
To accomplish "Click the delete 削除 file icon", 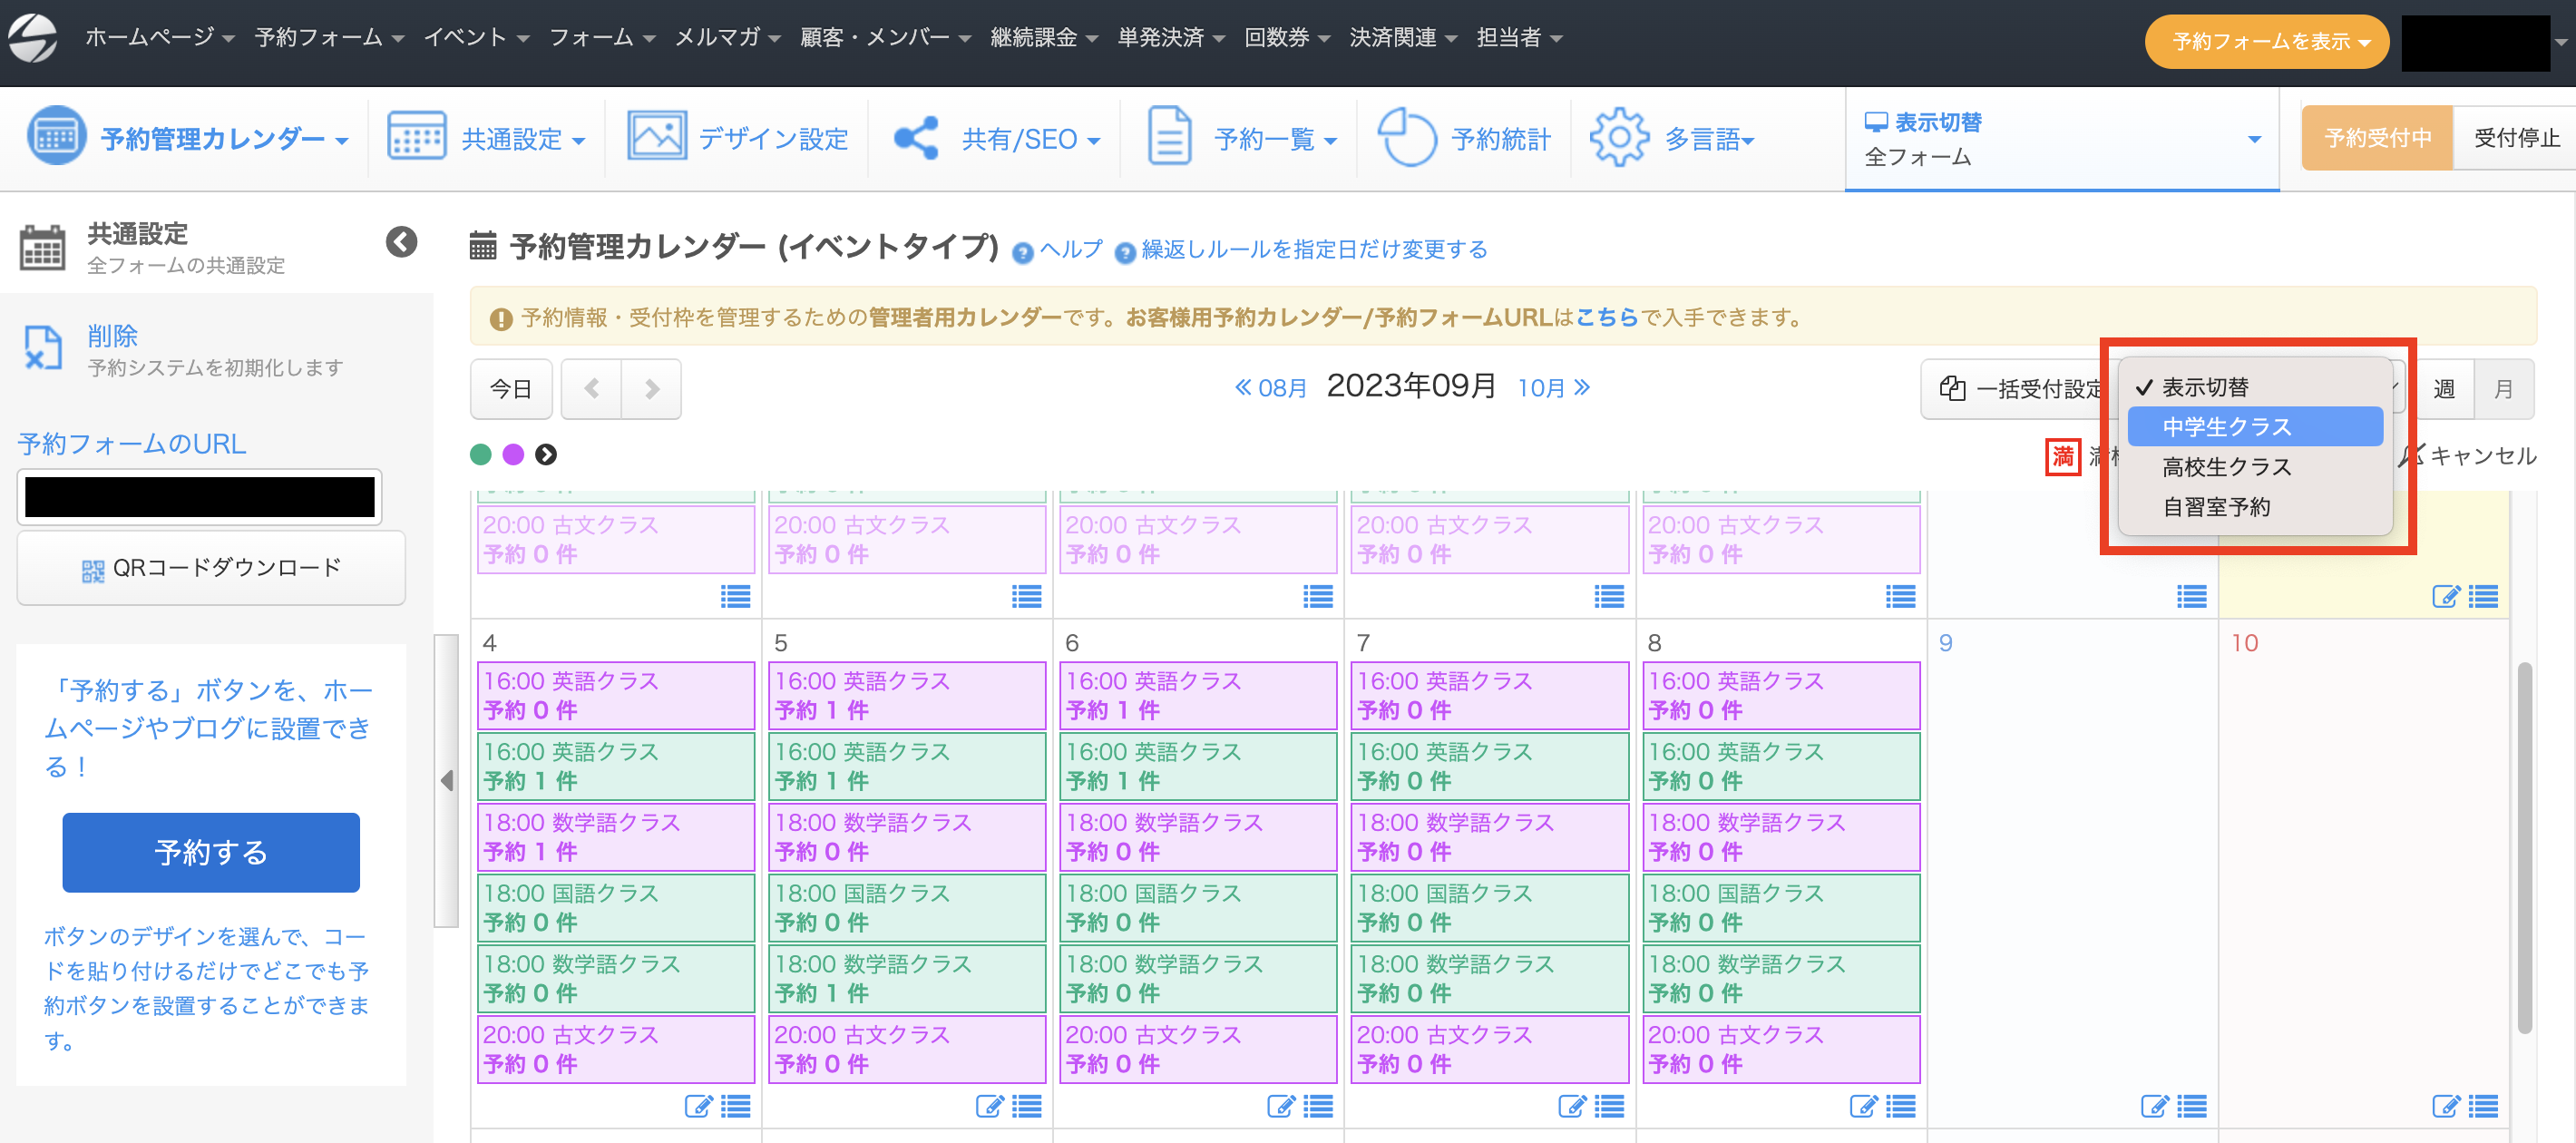I will 43,349.
